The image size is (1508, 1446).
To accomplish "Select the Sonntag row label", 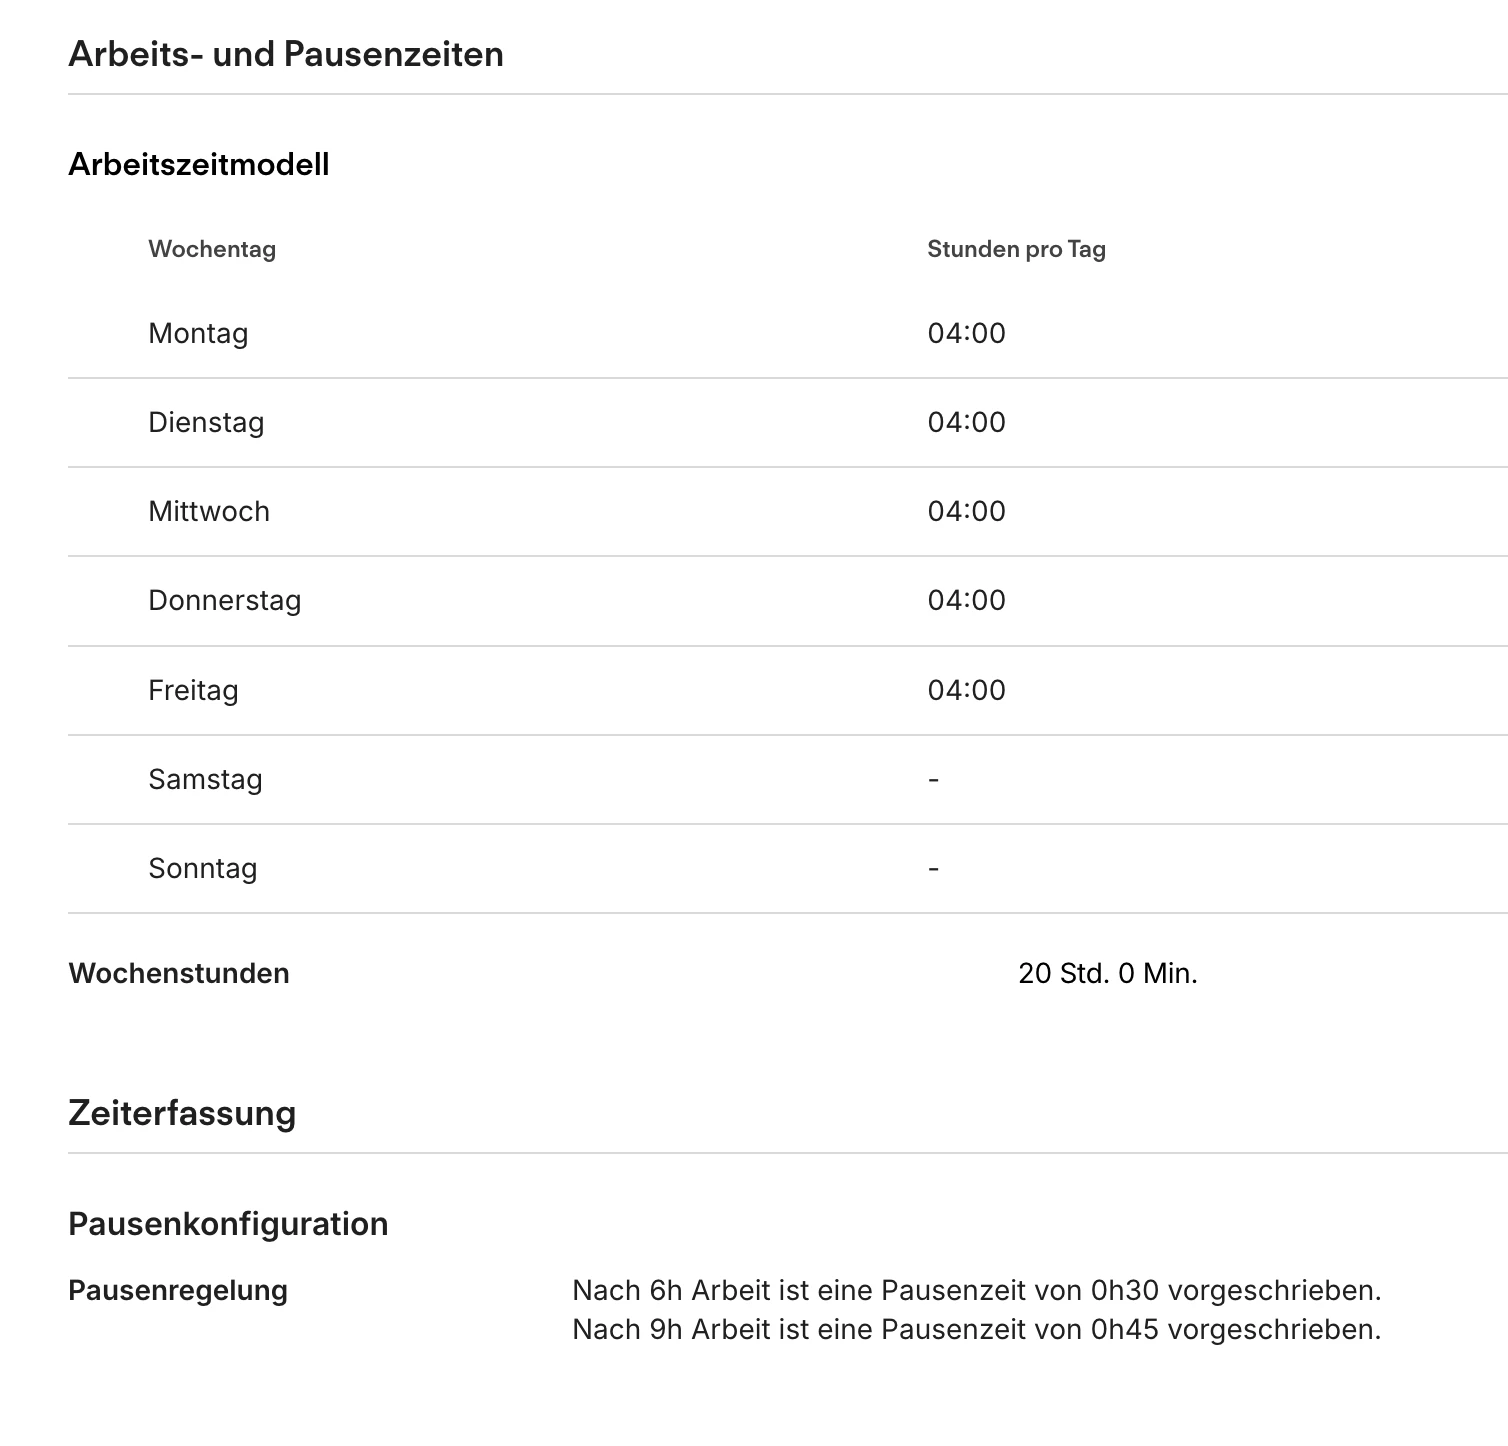I will [x=202, y=868].
